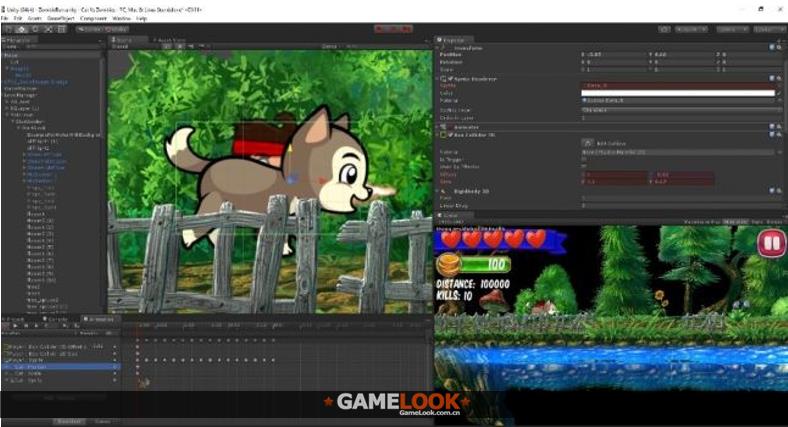Image resolution: width=788 pixels, height=427 pixels.
Task: Open the Help menu
Action: pos(142,18)
